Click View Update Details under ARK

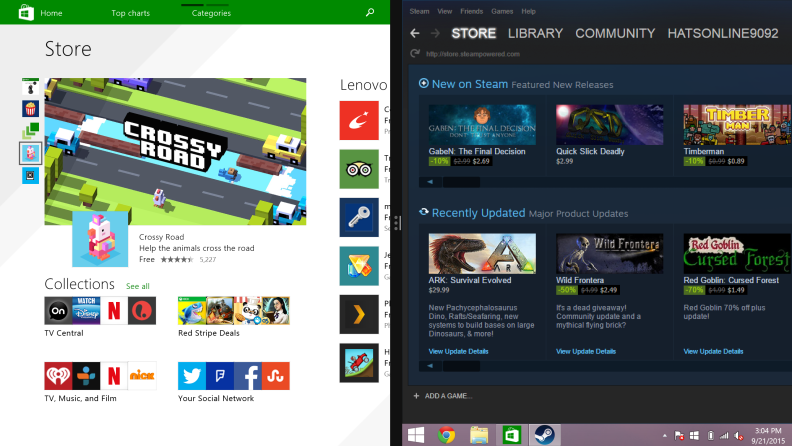point(458,352)
